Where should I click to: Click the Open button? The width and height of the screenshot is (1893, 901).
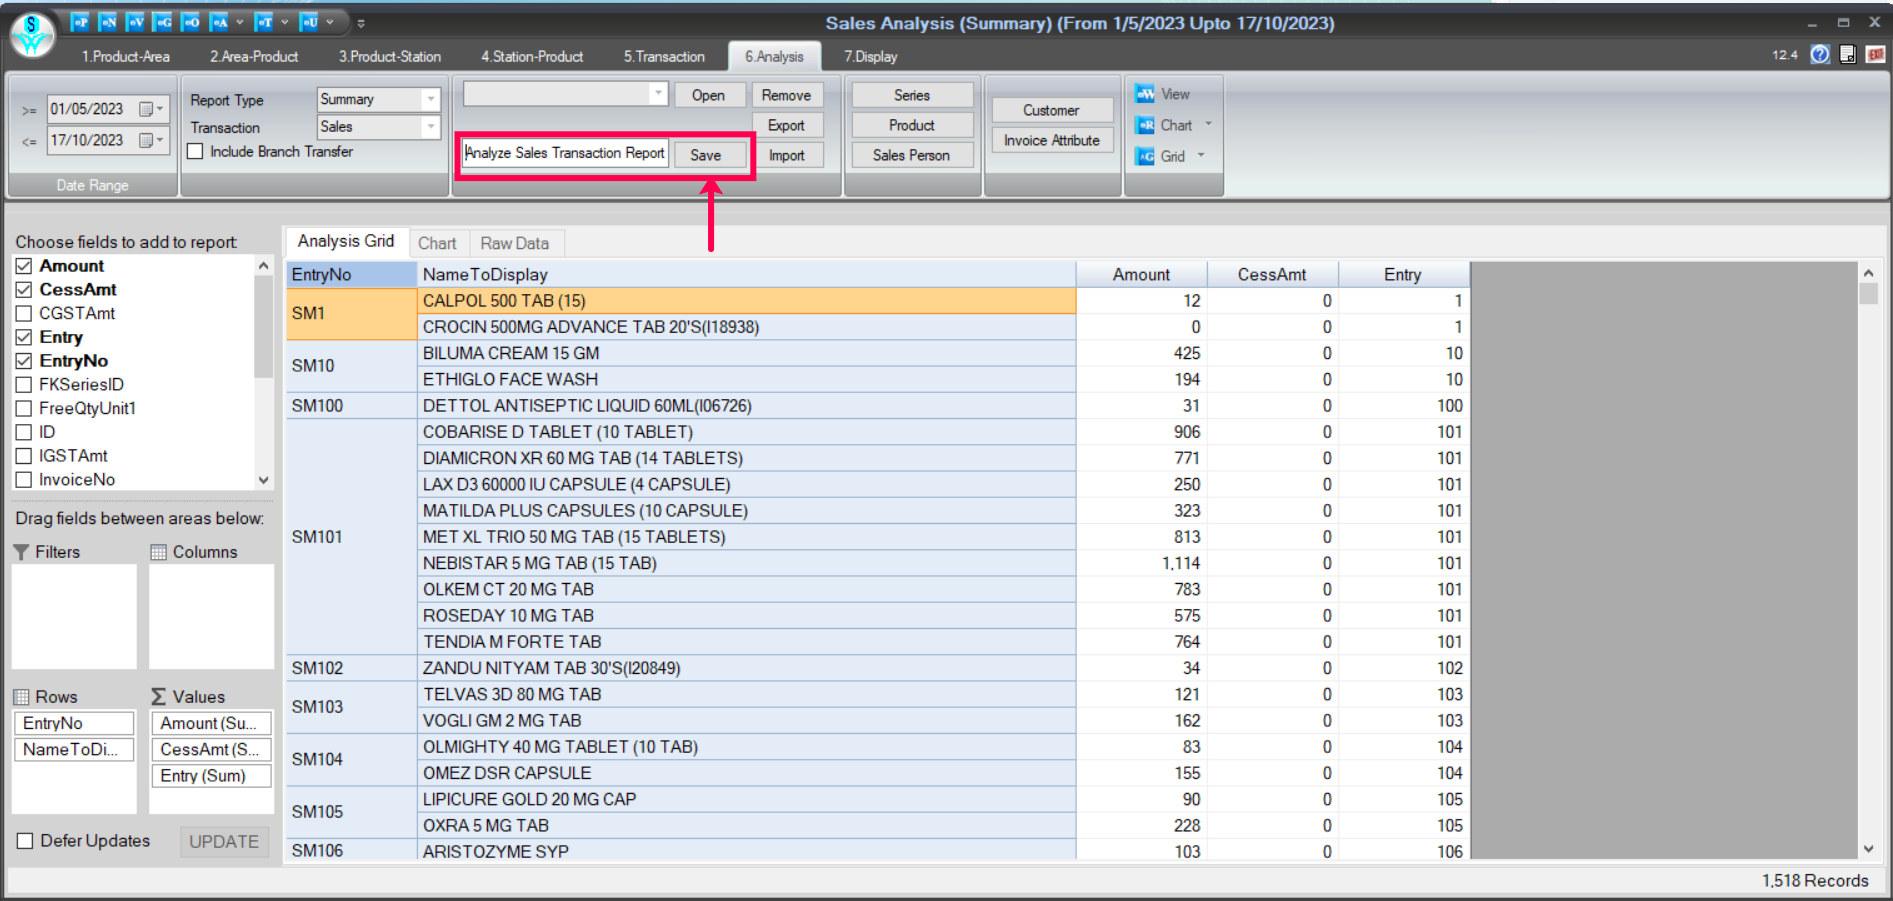[708, 95]
